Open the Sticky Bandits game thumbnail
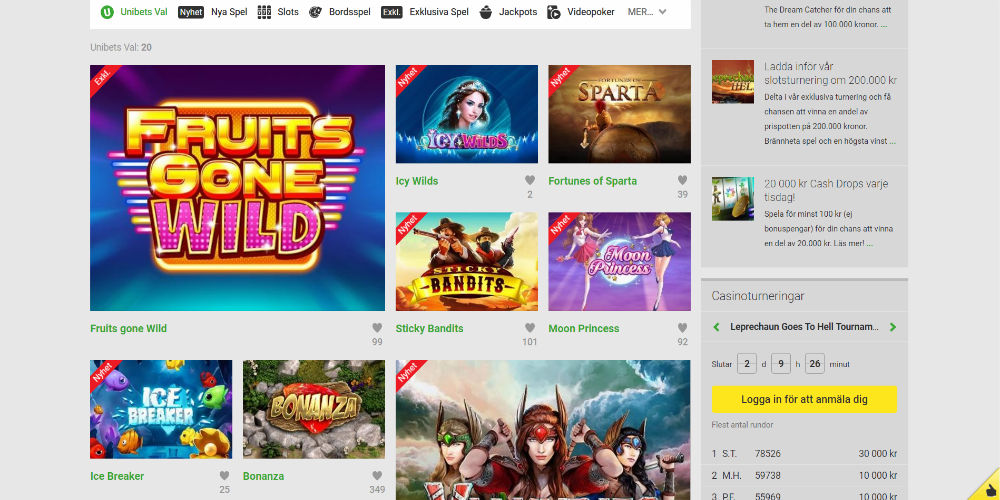This screenshot has height=500, width=1000. [x=467, y=261]
